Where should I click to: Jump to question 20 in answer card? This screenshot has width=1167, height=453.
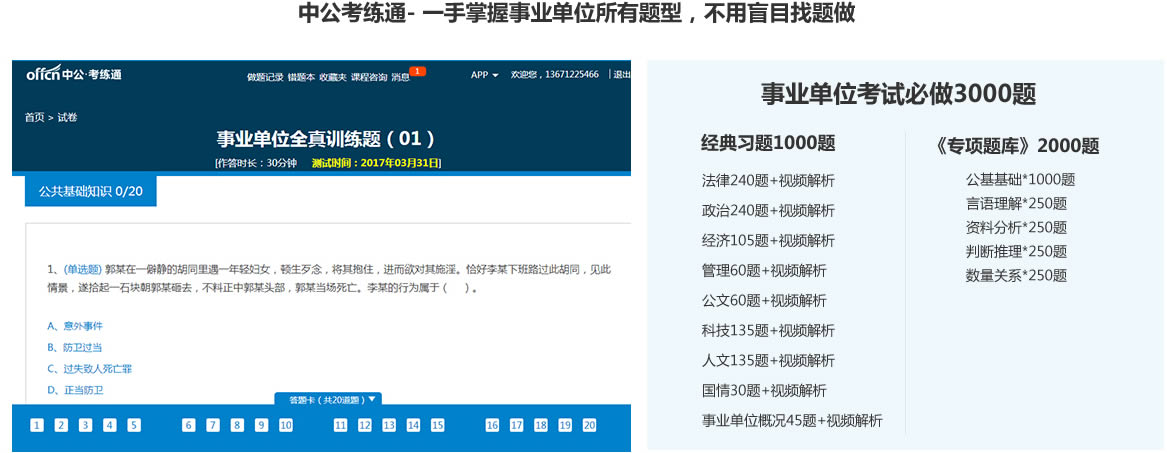(589, 425)
